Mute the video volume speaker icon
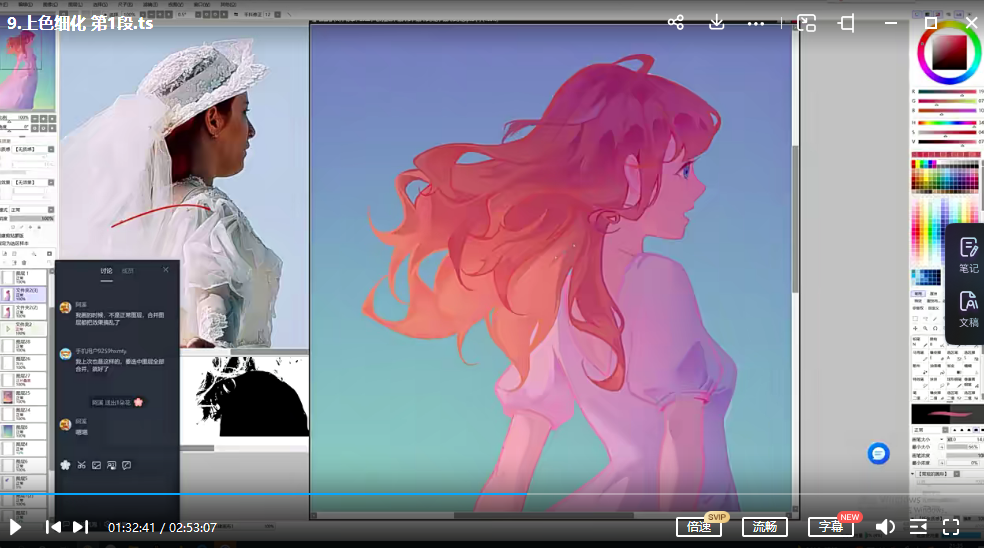The height and width of the screenshot is (548, 984). 885,527
